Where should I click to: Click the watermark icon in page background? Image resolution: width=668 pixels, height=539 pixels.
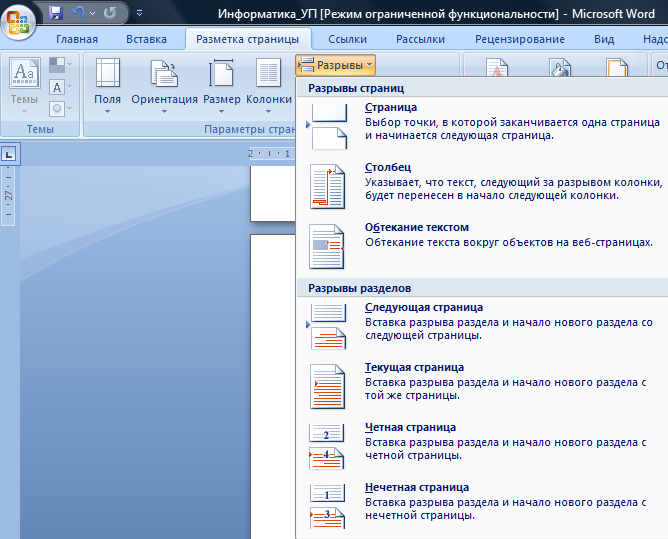point(497,68)
